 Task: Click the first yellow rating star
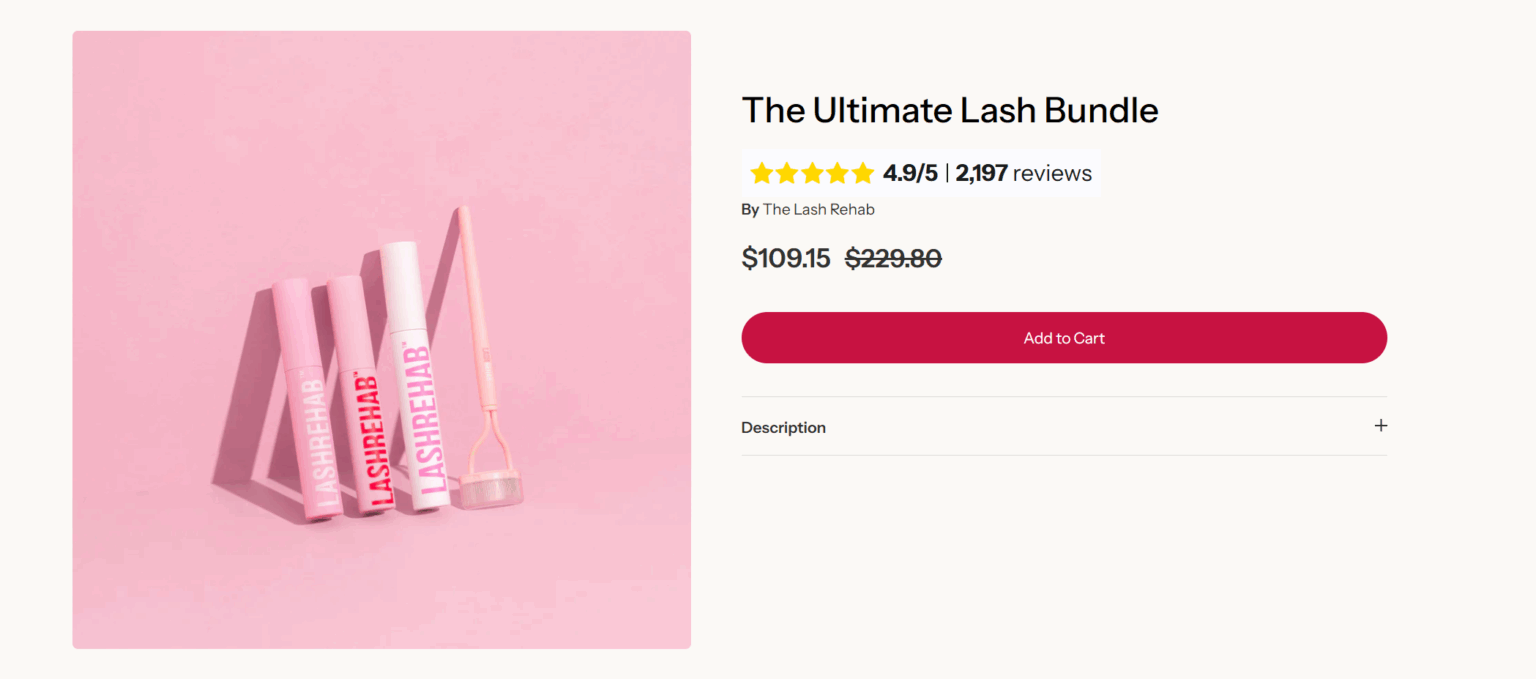click(x=762, y=174)
